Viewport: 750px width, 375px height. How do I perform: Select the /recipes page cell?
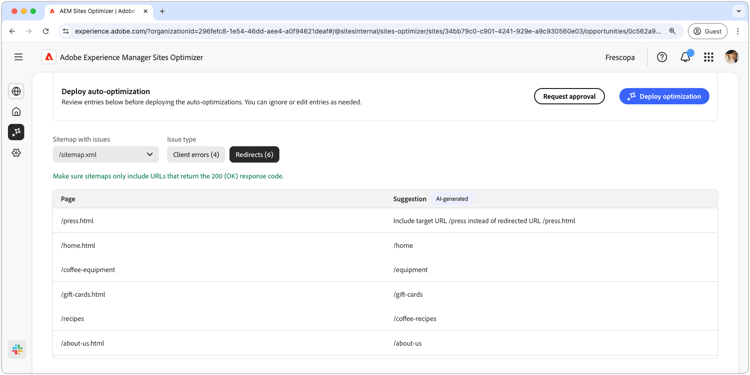pos(73,319)
